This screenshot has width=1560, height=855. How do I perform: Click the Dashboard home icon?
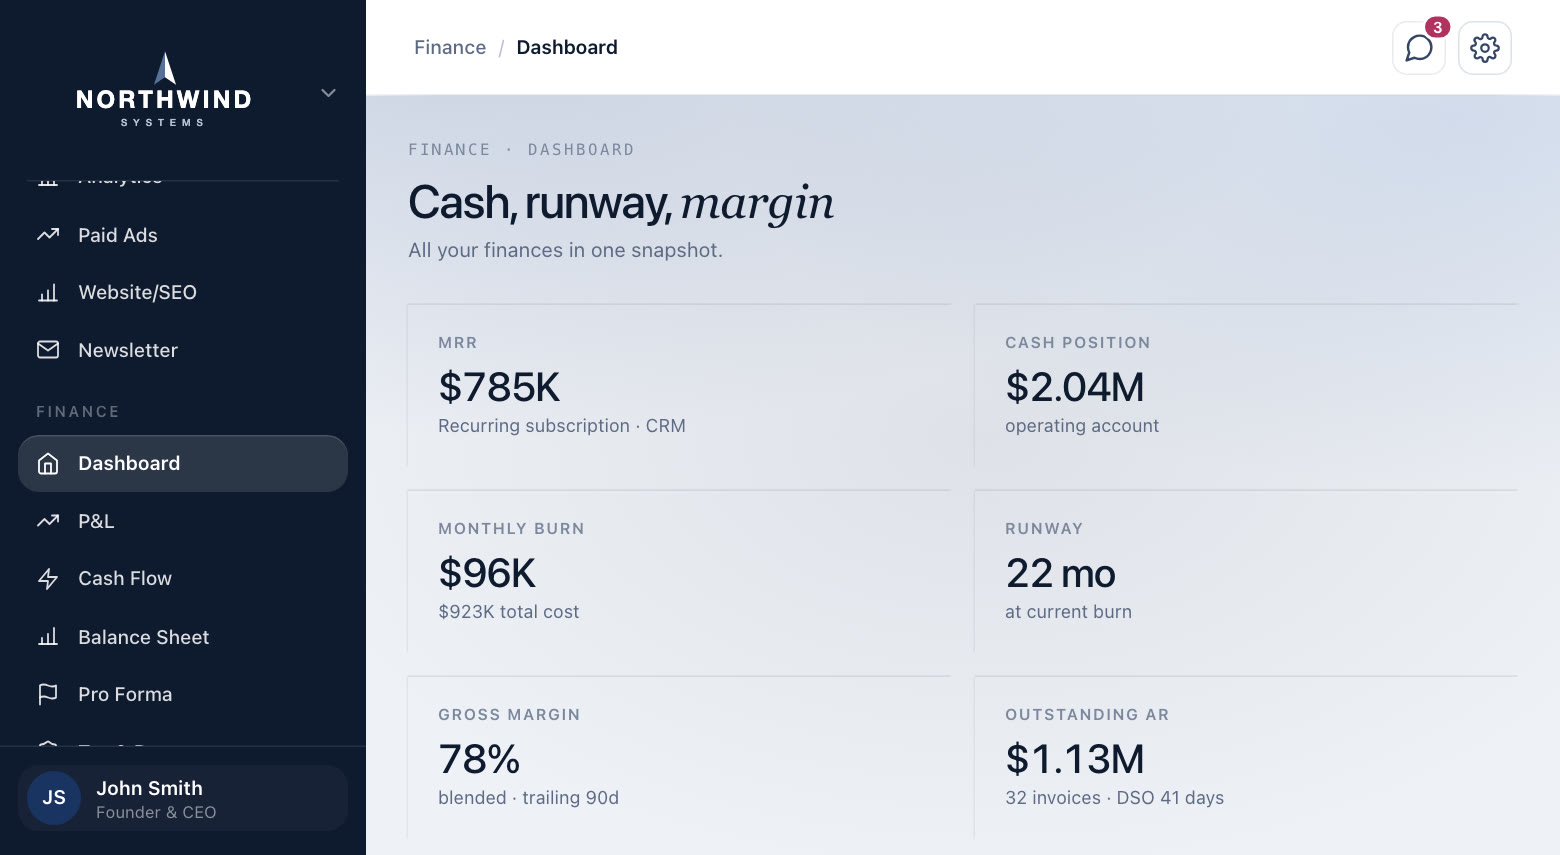(48, 464)
